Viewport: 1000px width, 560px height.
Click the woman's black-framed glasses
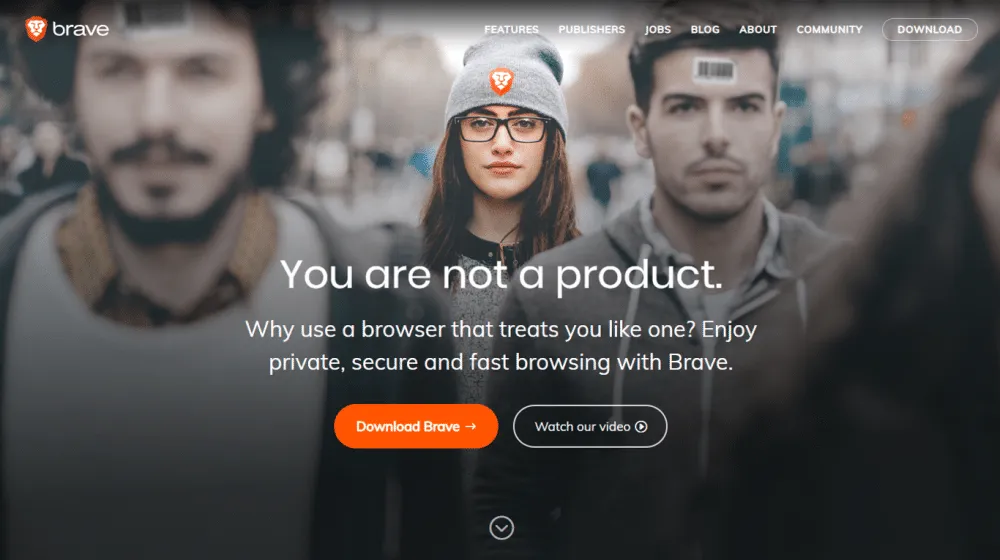502,129
